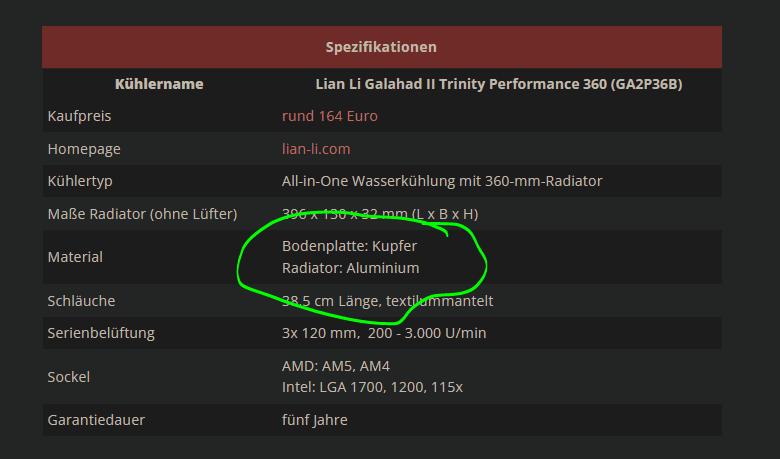
Task: Click the Homepage row label
Action: tap(84, 149)
